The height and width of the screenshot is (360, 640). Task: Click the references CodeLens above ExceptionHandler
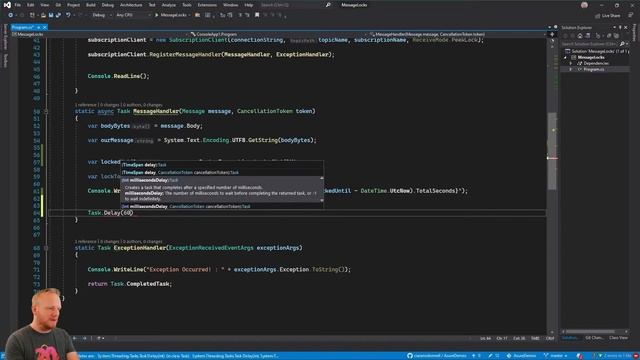tap(85, 242)
